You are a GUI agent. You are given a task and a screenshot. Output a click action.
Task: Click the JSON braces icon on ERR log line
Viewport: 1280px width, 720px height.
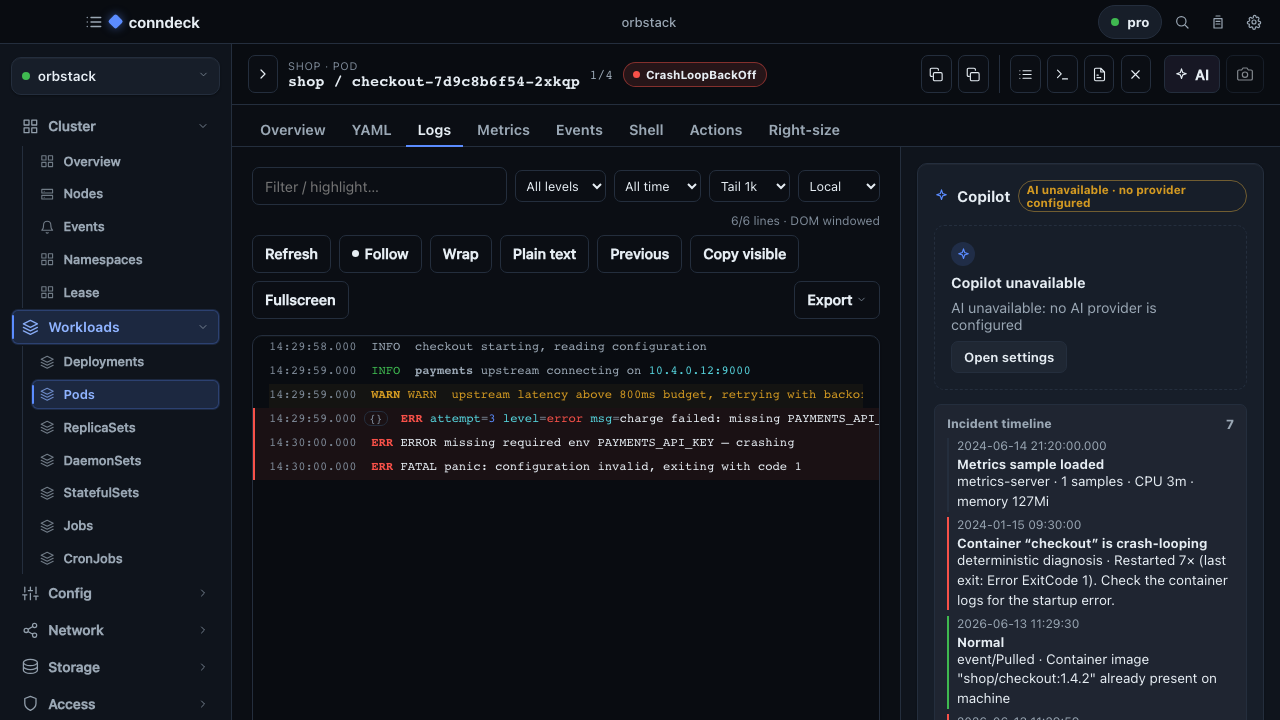(x=376, y=419)
